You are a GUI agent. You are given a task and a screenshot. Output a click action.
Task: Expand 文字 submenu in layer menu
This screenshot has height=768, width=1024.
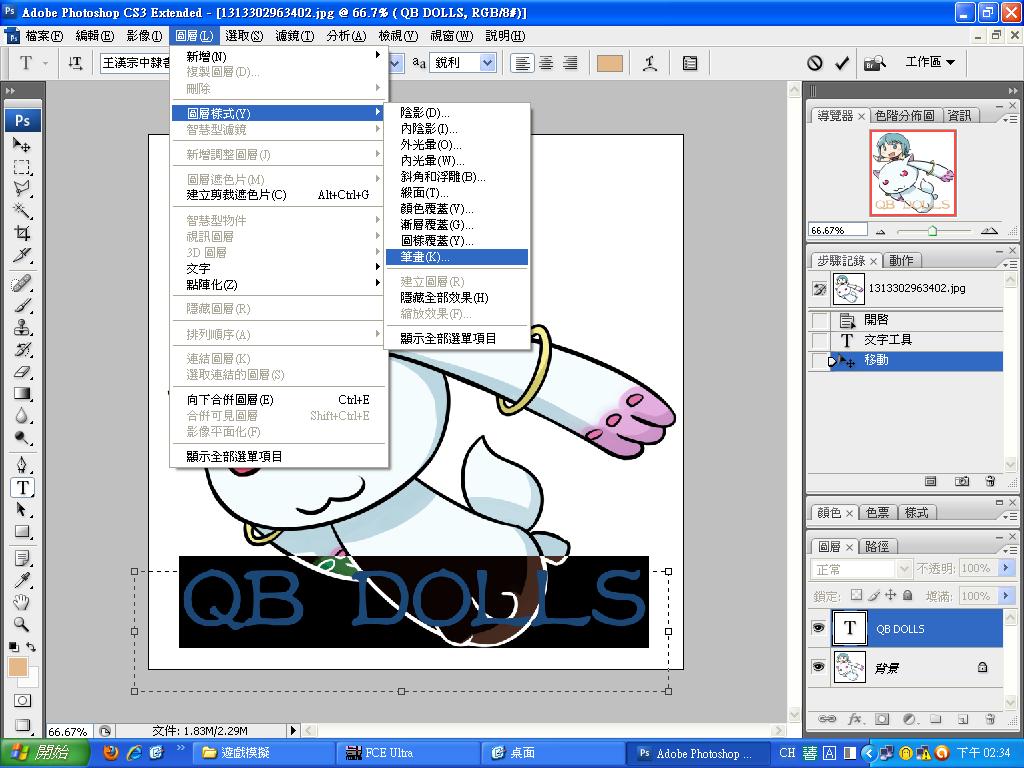(x=279, y=268)
